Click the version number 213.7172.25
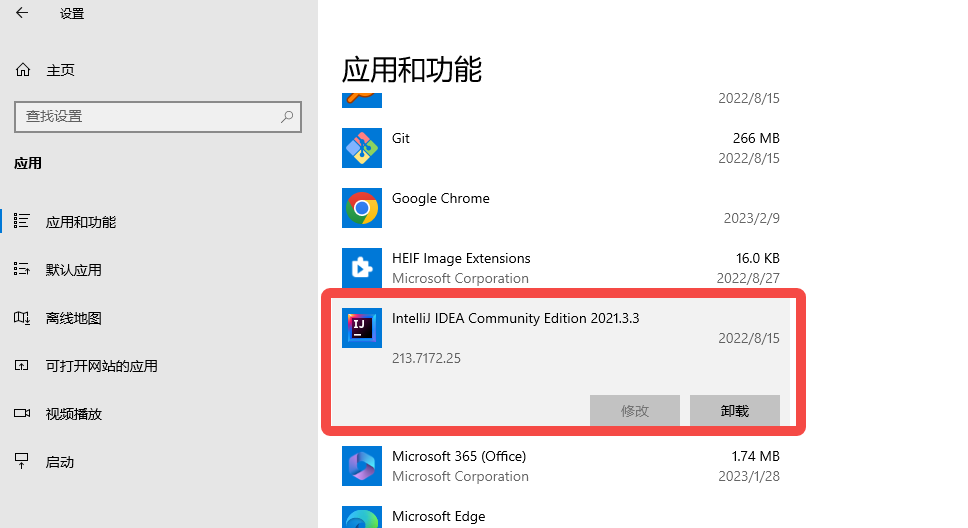This screenshot has width=968, height=528. (426, 358)
